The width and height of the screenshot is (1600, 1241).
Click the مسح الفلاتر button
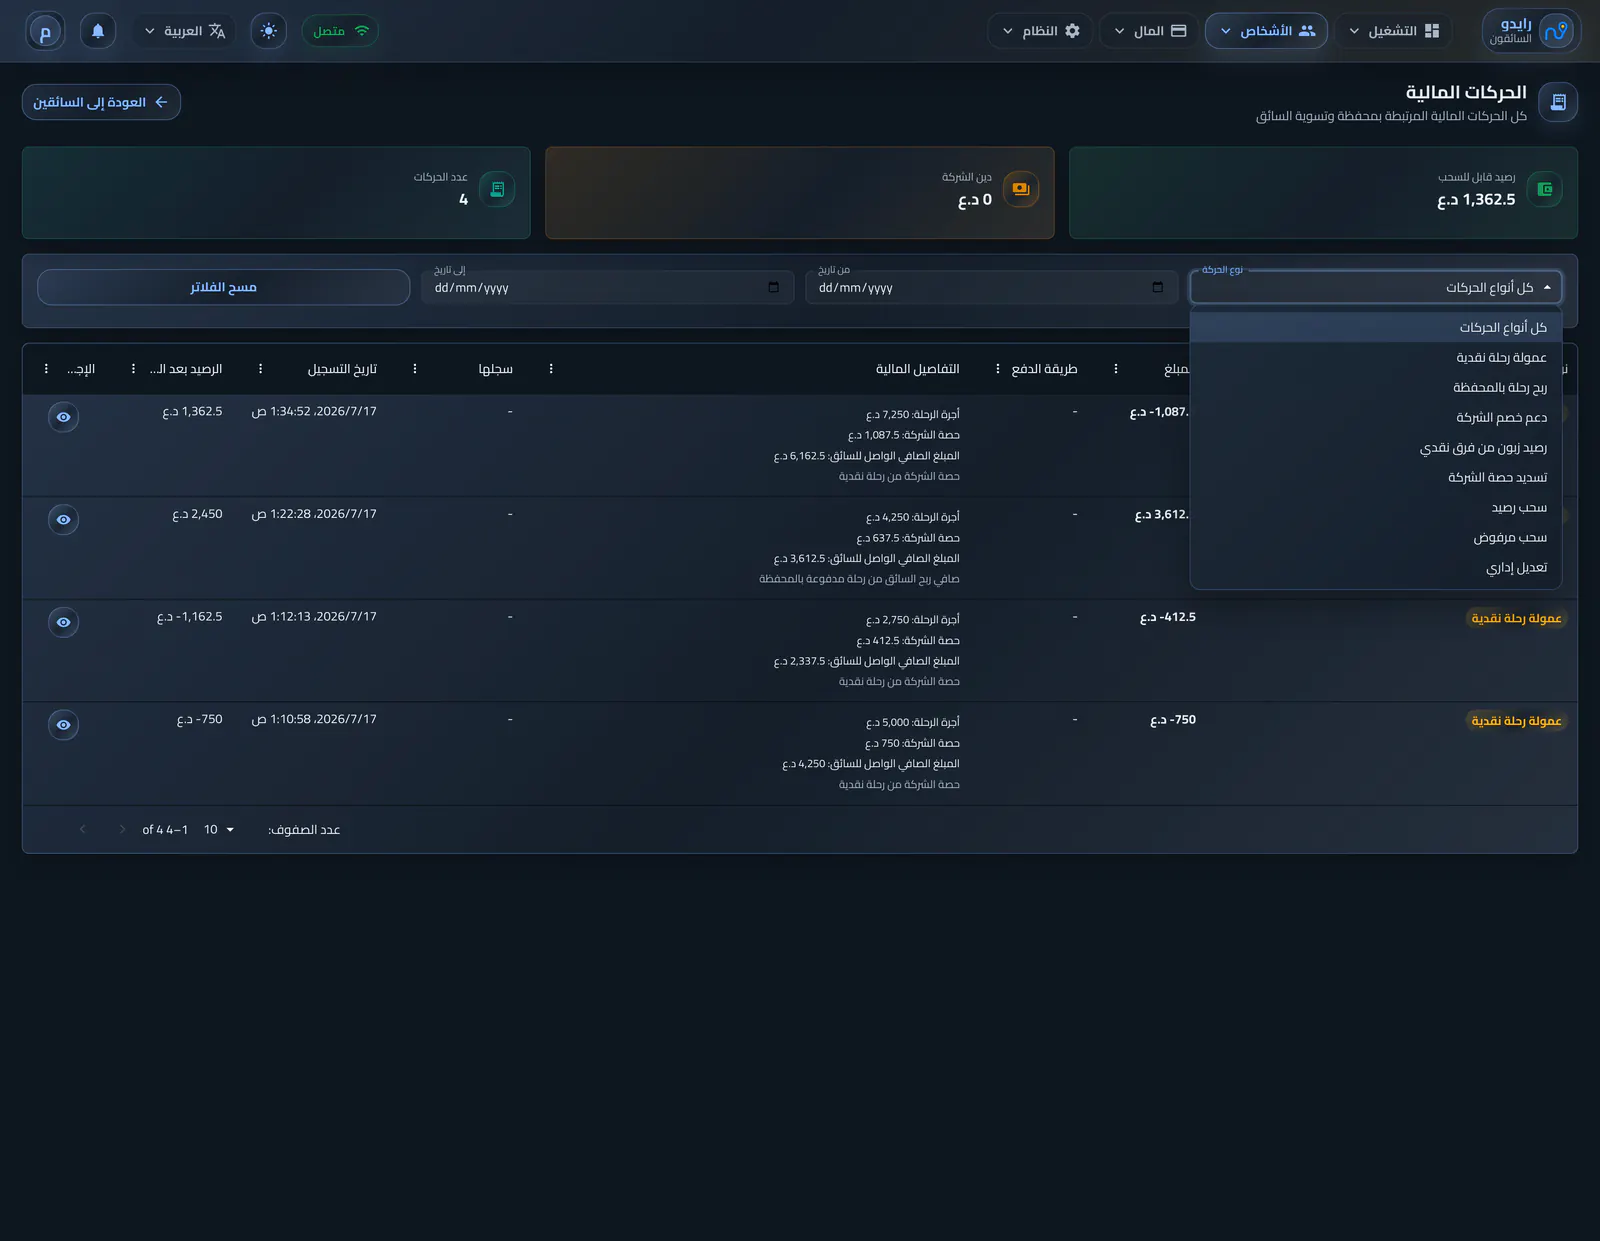point(224,287)
